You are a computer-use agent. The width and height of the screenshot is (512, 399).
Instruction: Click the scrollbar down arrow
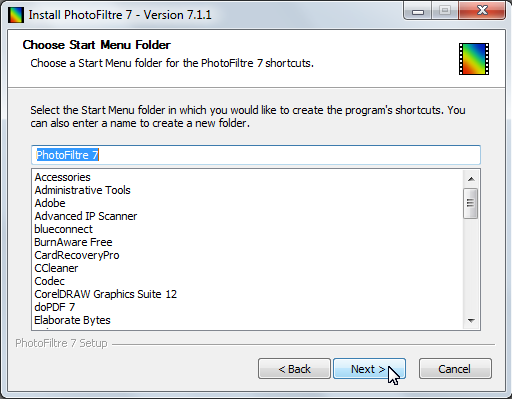(471, 321)
